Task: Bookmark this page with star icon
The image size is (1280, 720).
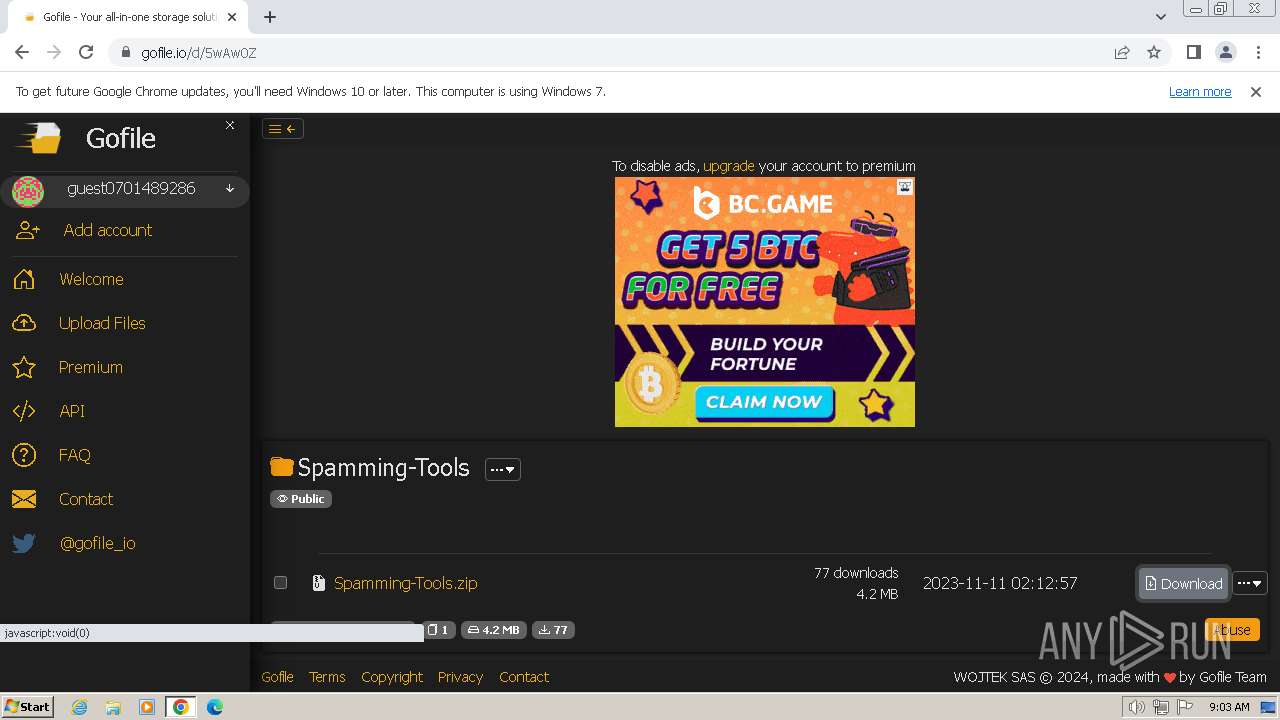Action: click(1154, 52)
